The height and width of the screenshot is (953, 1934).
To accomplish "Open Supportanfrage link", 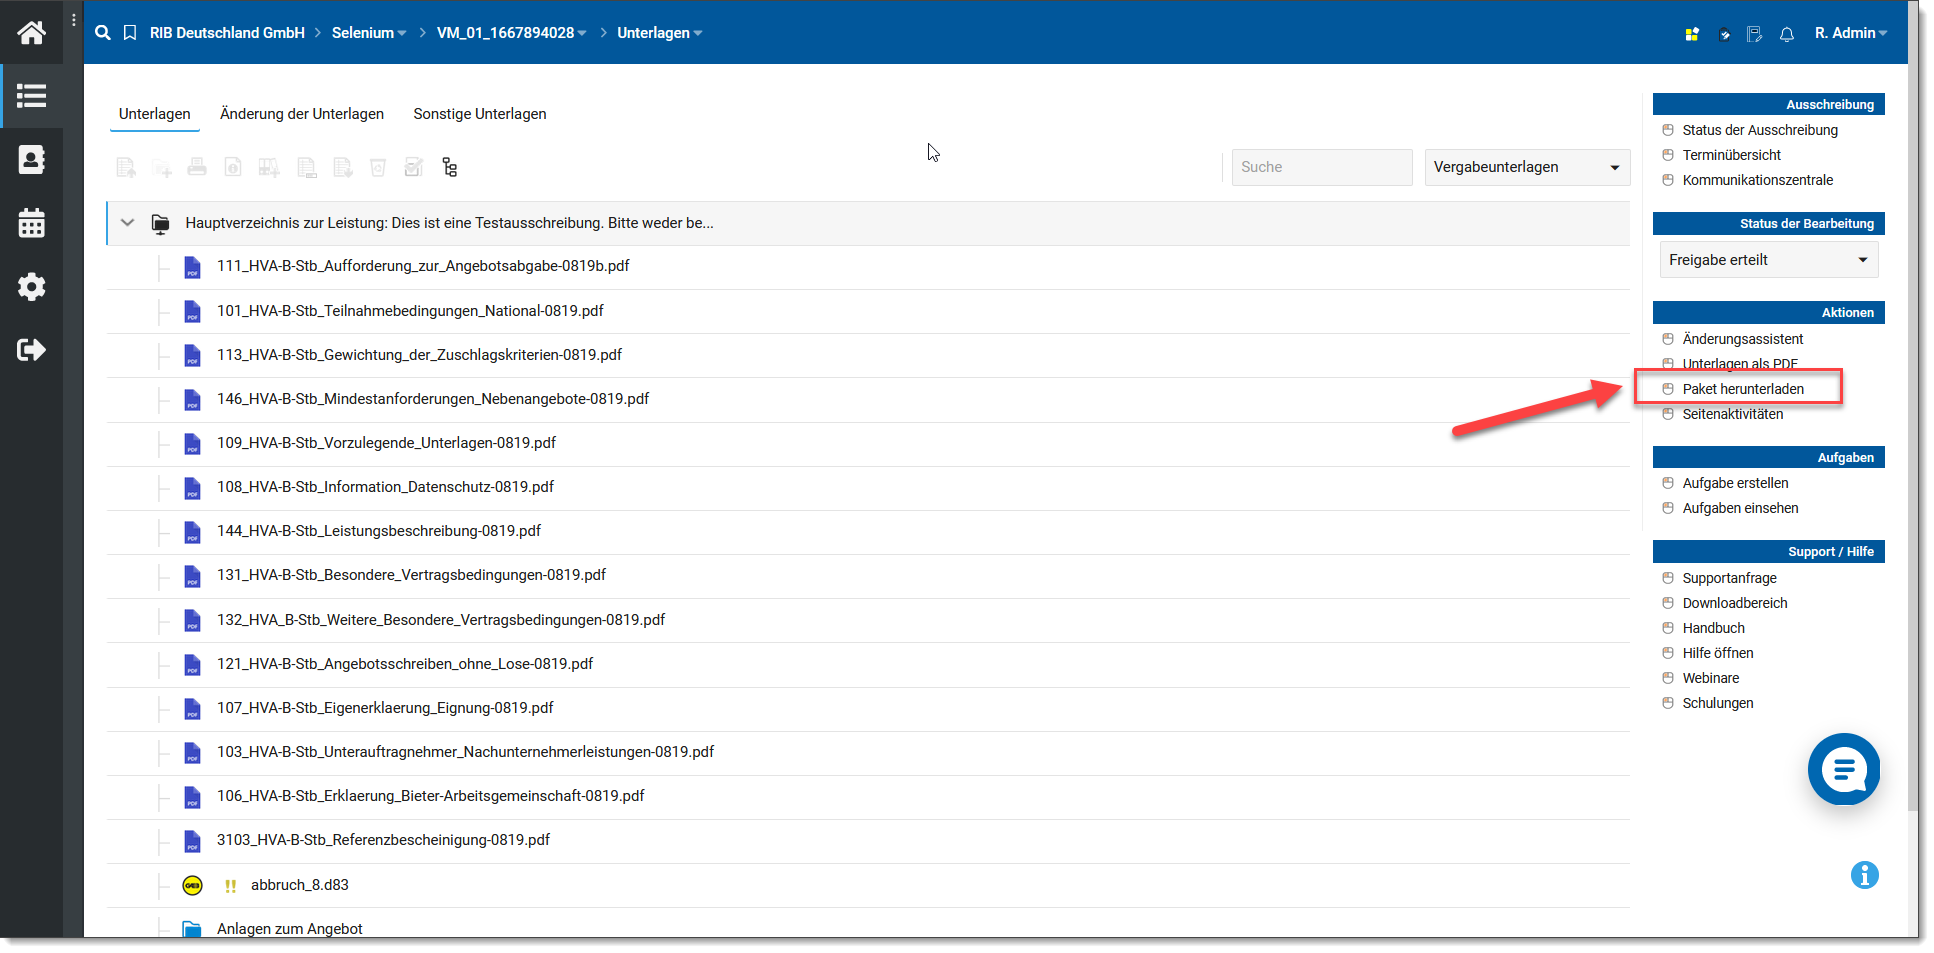I will [x=1730, y=578].
